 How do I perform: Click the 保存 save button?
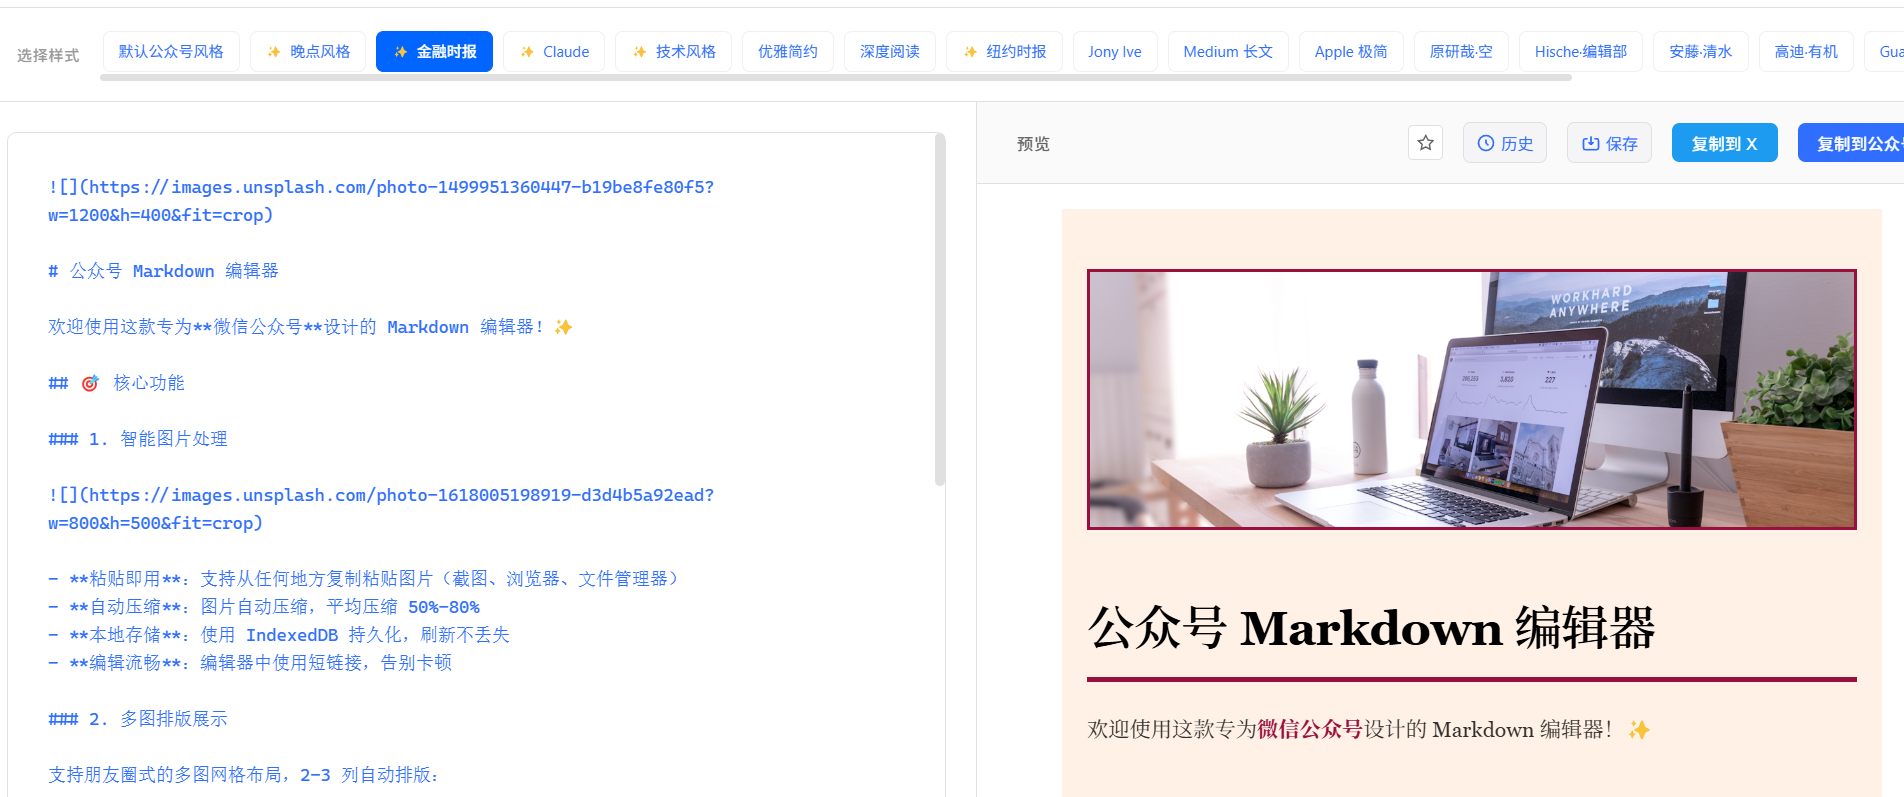(x=1608, y=143)
